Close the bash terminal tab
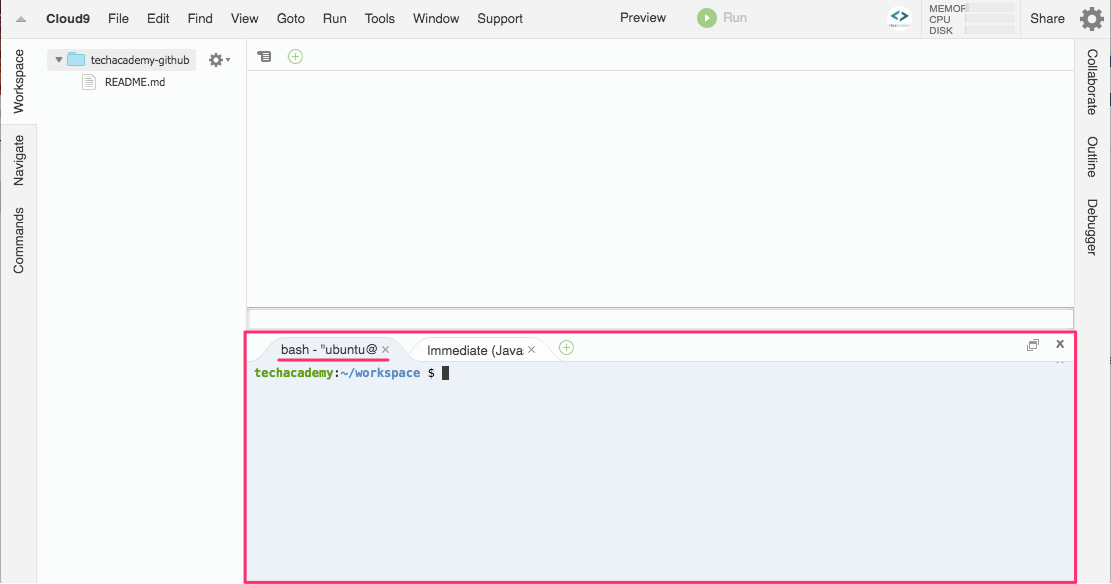The height and width of the screenshot is (584, 1111). click(386, 349)
